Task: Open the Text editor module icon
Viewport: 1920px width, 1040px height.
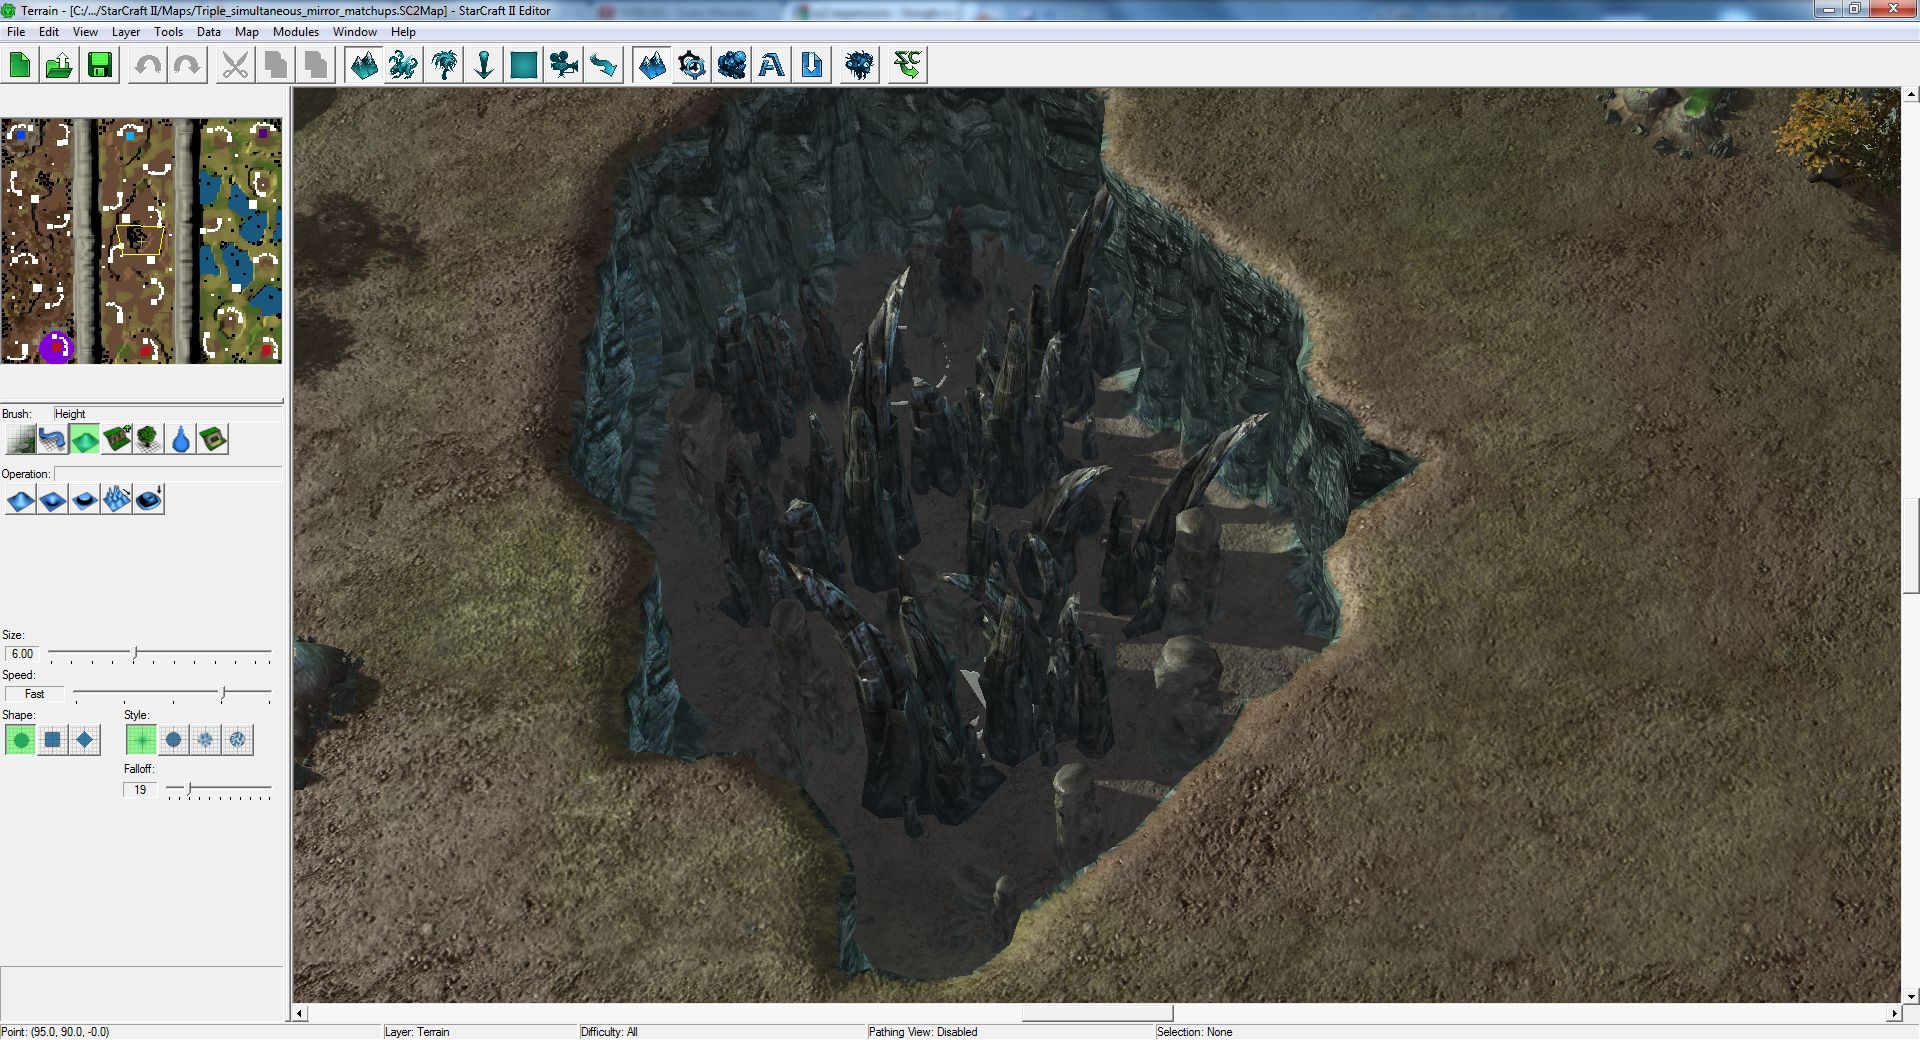Action: click(x=772, y=66)
